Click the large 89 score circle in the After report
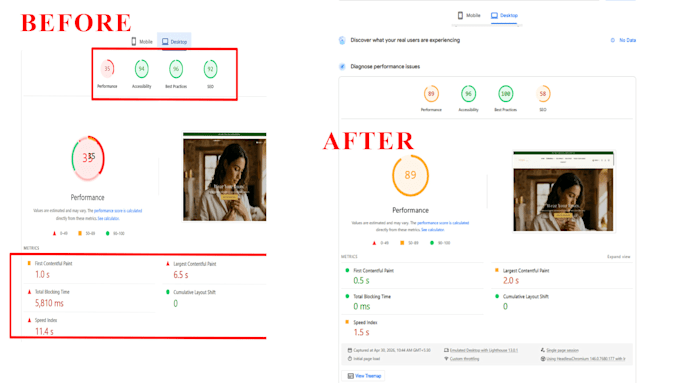680x383 pixels. pyautogui.click(x=410, y=175)
